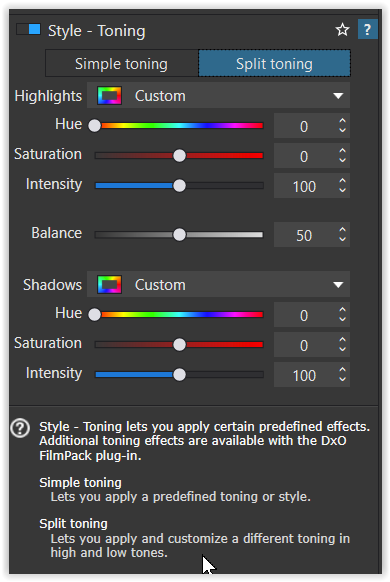Switch to the Simple toning tab

pyautogui.click(x=122, y=63)
